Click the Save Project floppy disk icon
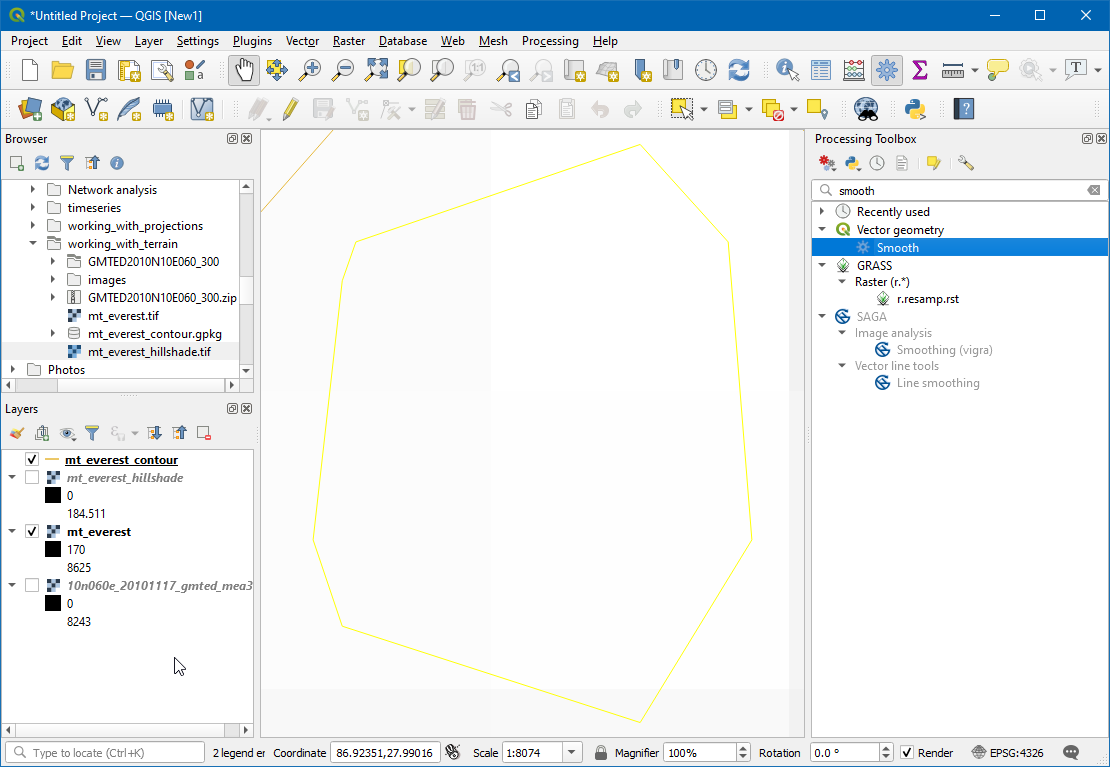Viewport: 1110px width, 767px height. [95, 70]
